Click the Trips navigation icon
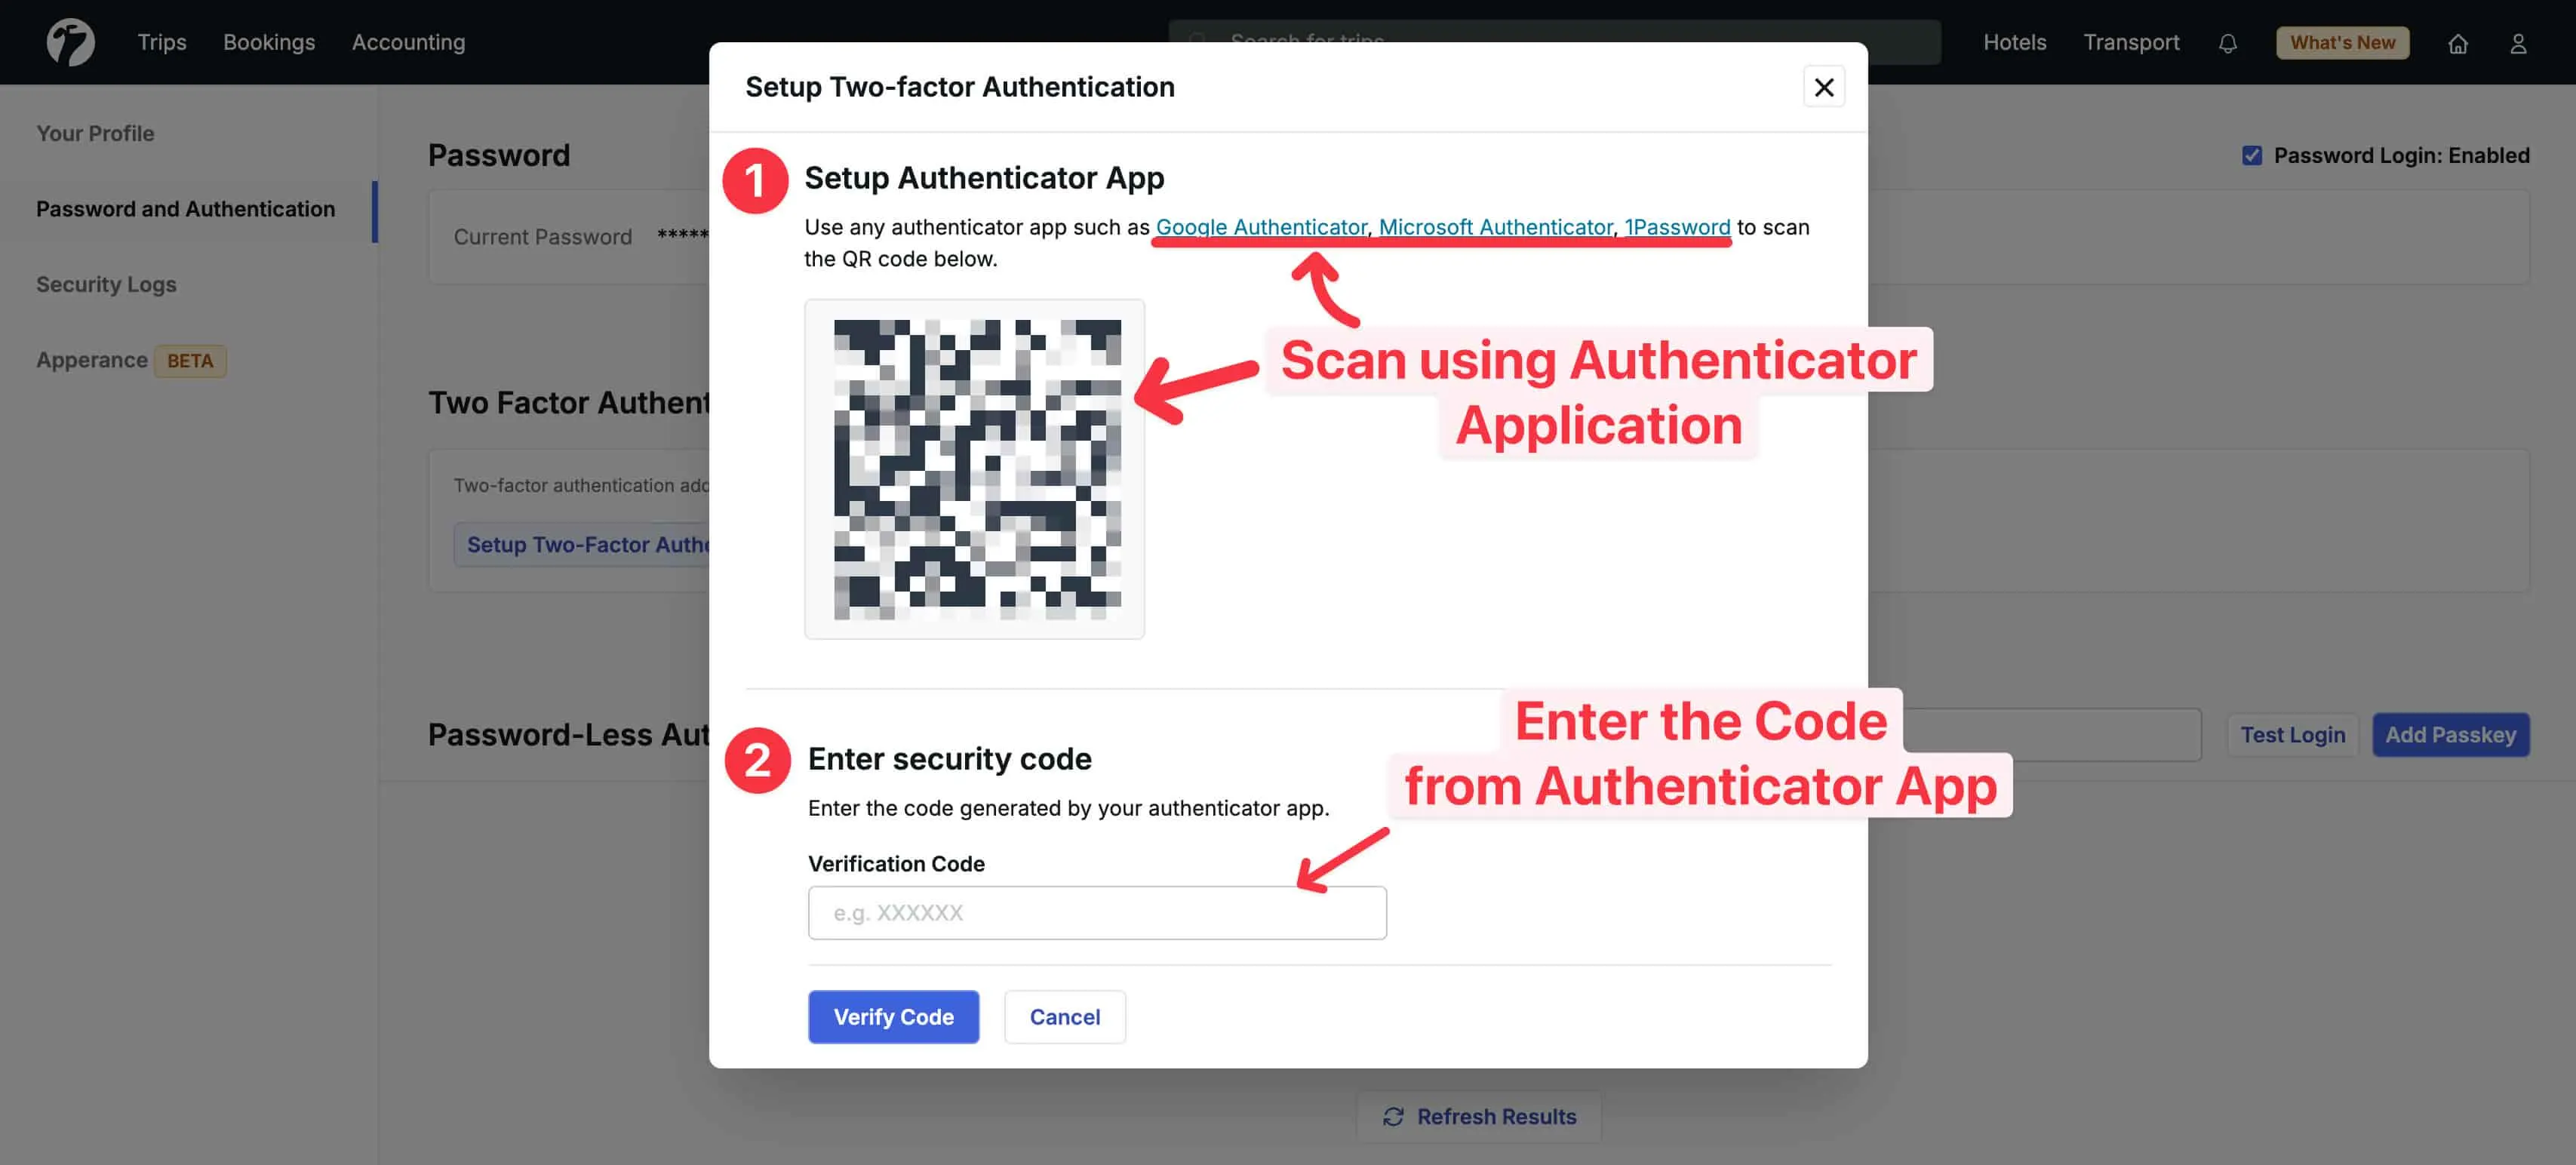Viewport: 2576px width, 1165px height. 161,41
